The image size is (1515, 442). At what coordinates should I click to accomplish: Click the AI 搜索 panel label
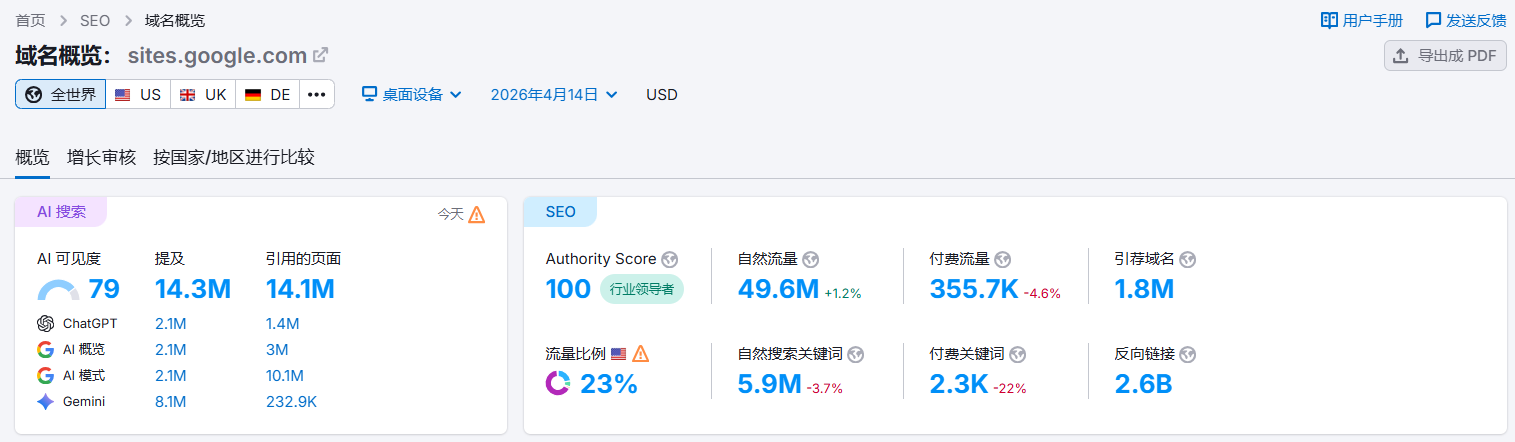click(62, 212)
